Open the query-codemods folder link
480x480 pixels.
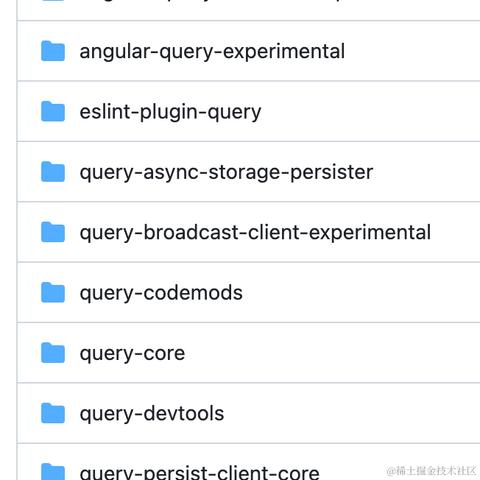pyautogui.click(x=161, y=293)
